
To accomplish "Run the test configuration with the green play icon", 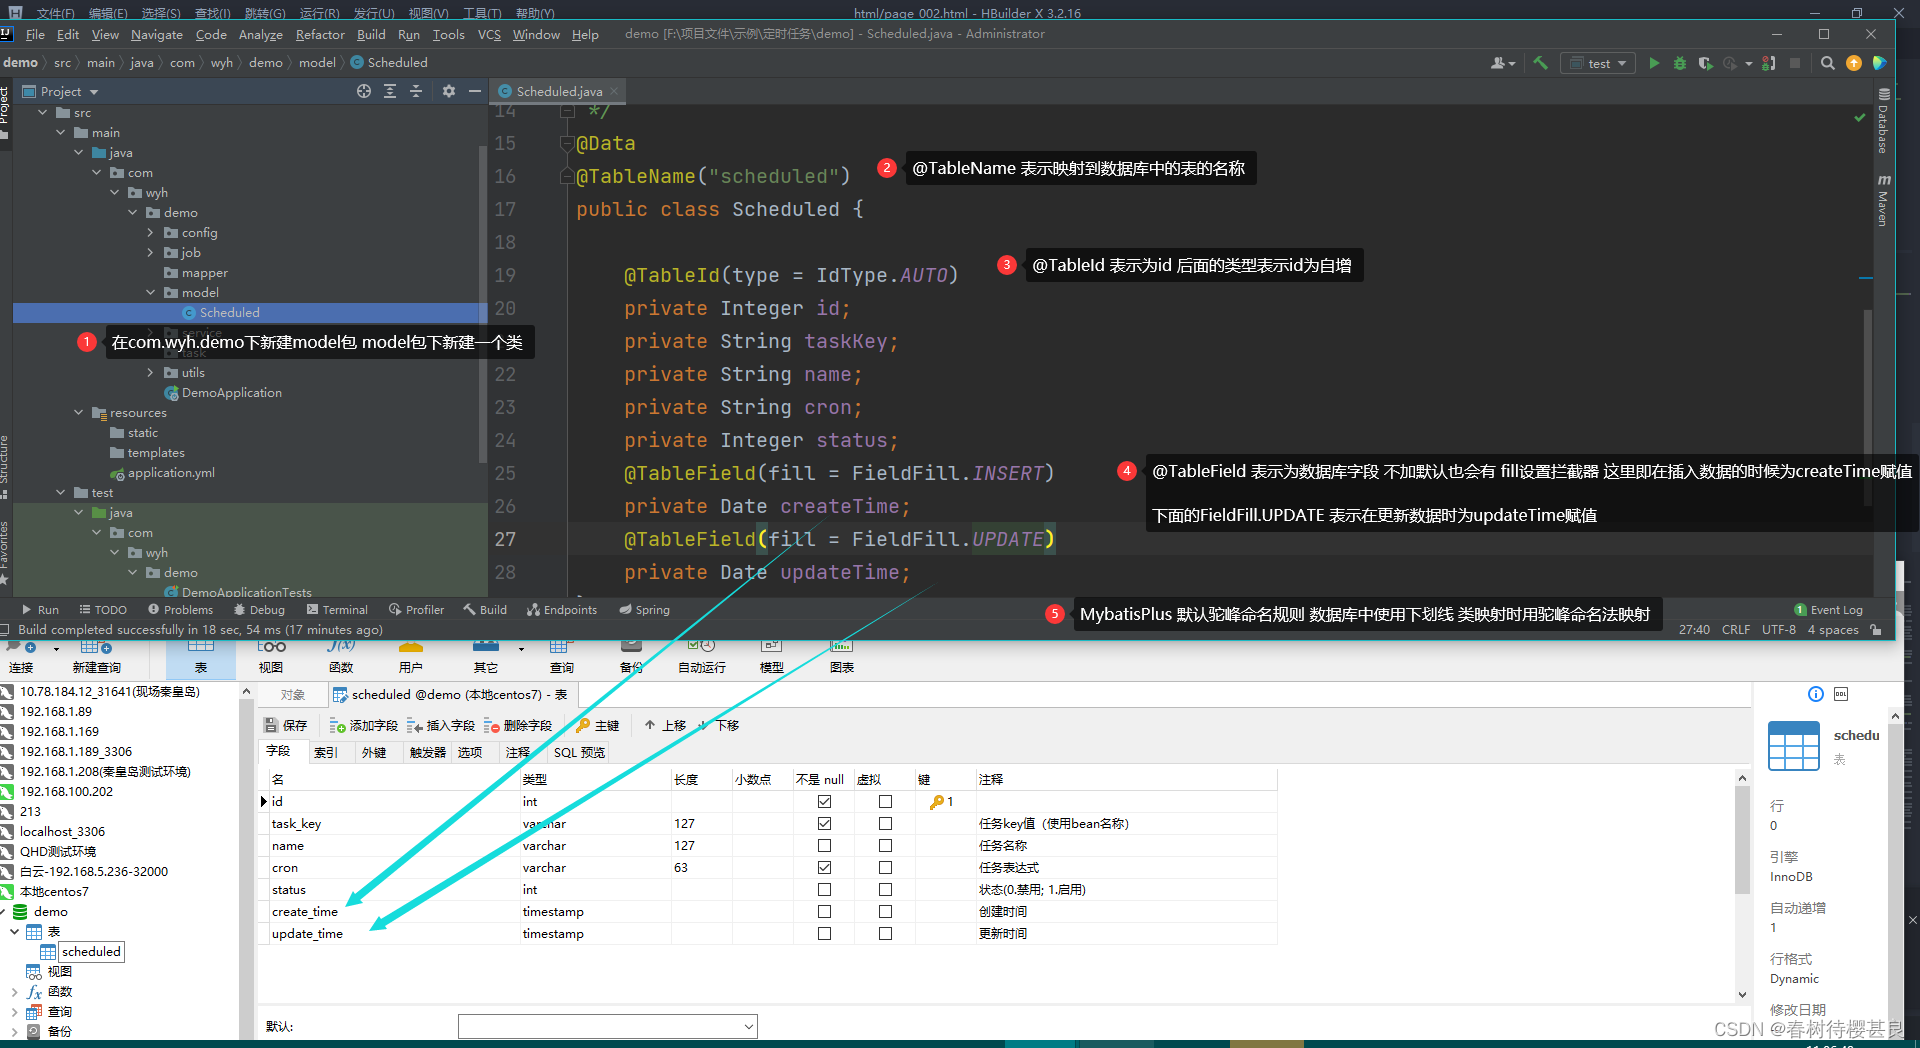I will (x=1654, y=62).
